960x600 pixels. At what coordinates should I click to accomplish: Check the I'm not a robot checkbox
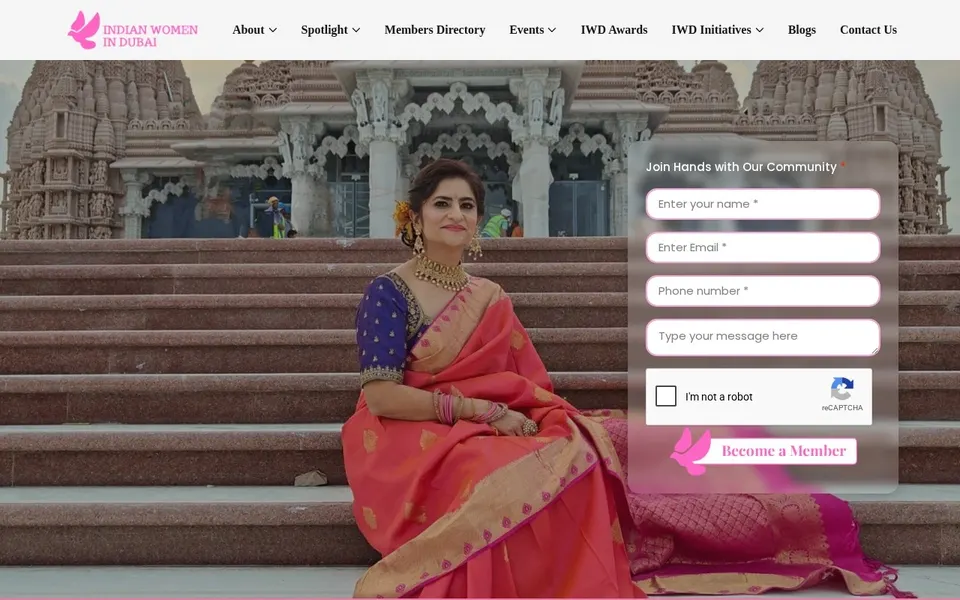666,396
